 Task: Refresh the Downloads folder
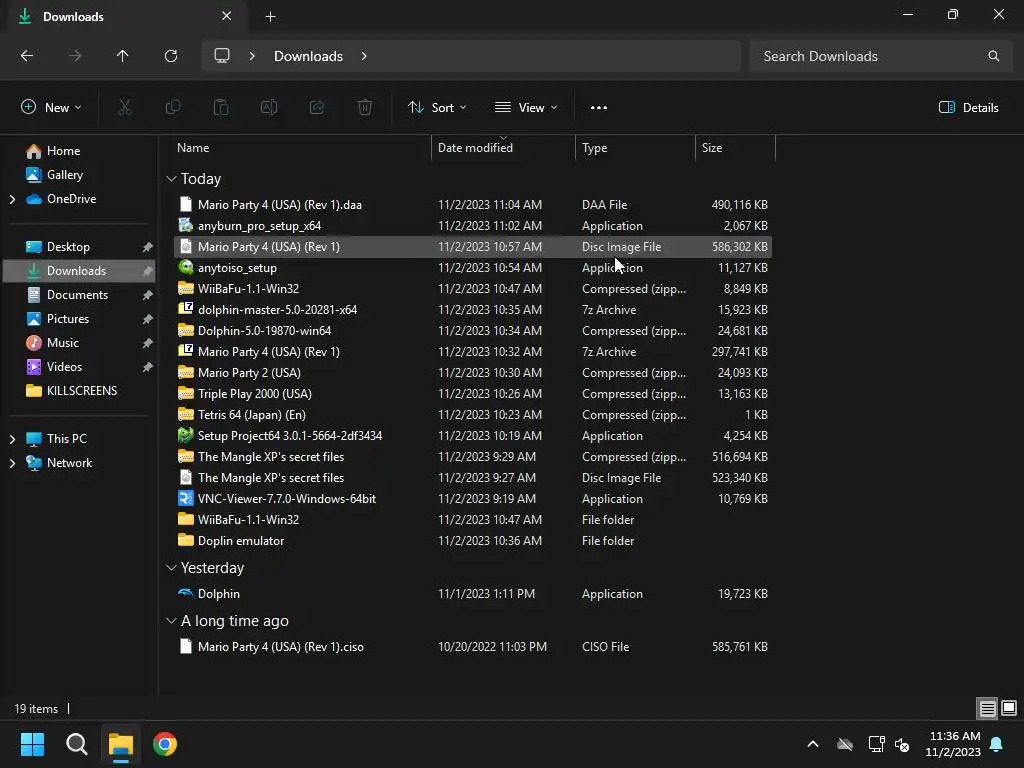(x=171, y=56)
